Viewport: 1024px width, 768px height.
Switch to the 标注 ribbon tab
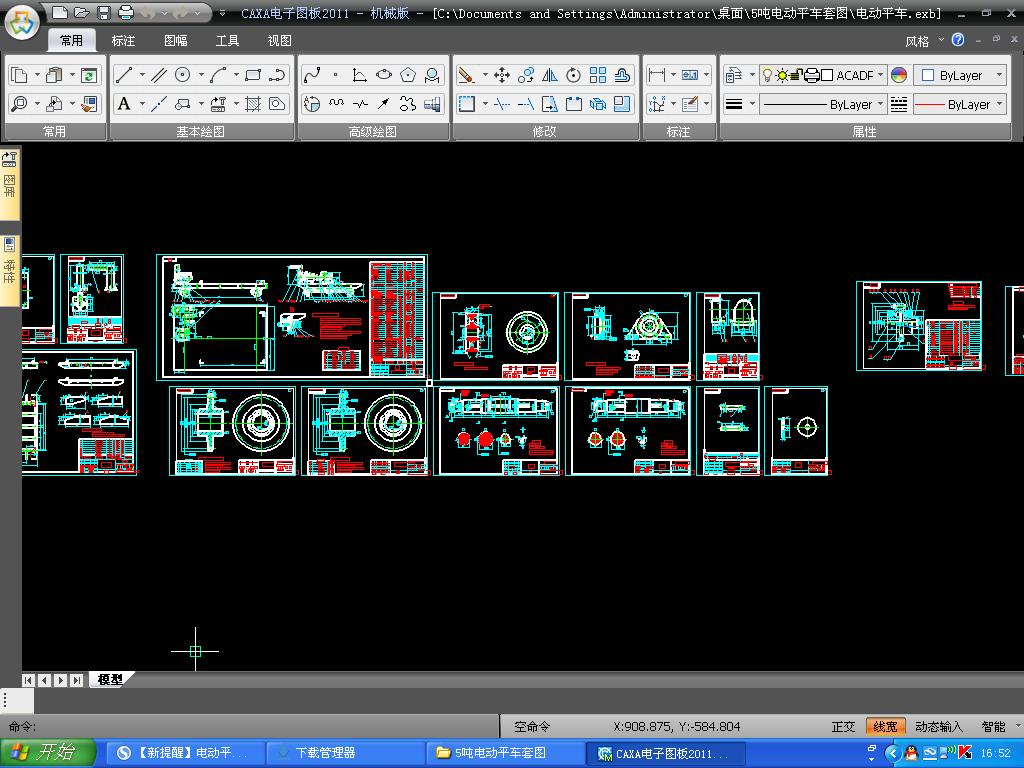pyautogui.click(x=124, y=41)
